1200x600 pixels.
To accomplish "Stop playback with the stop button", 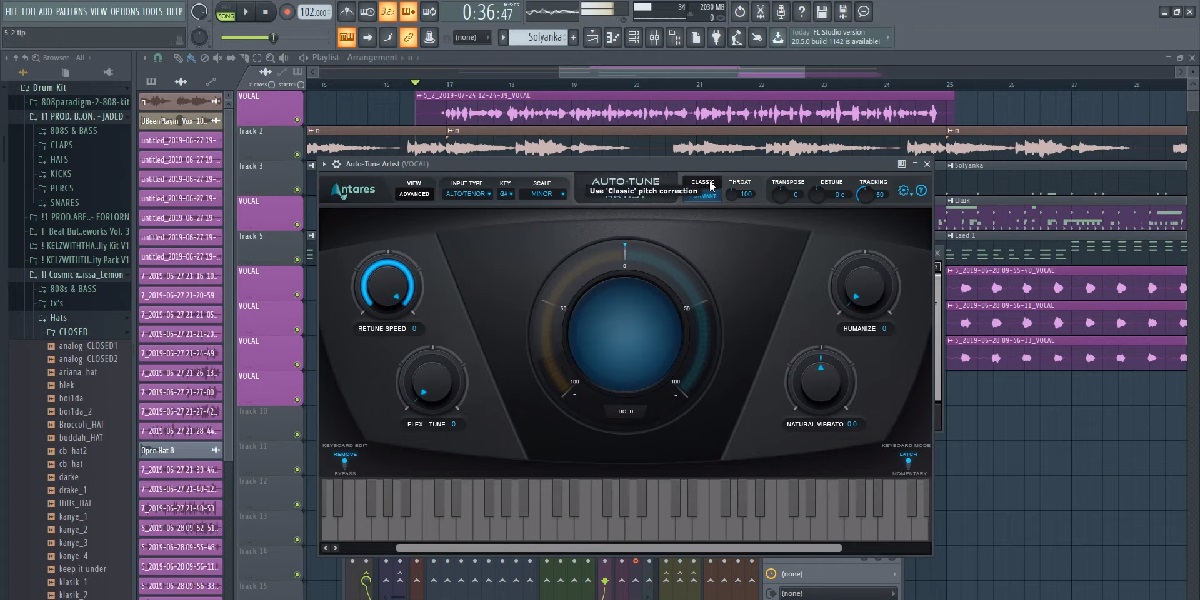I will click(265, 12).
